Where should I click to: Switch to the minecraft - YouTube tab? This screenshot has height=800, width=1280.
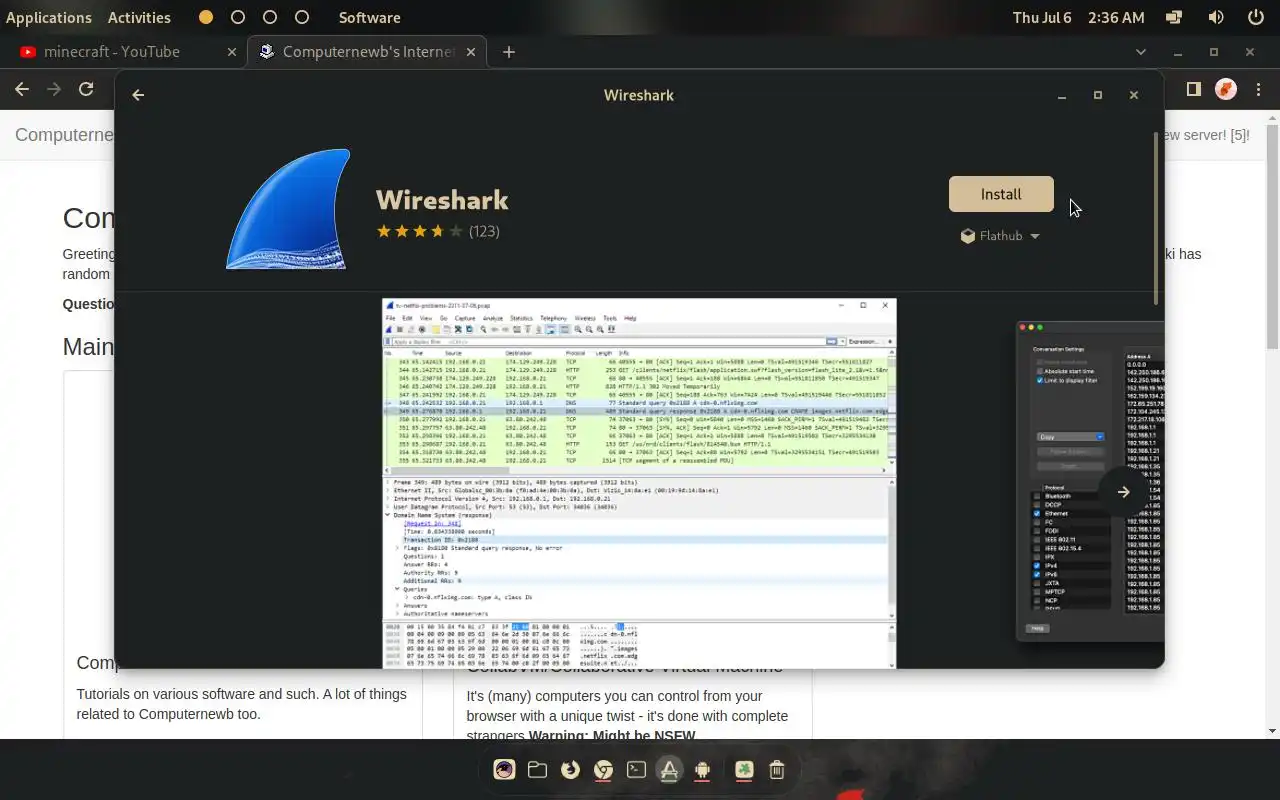coord(123,52)
